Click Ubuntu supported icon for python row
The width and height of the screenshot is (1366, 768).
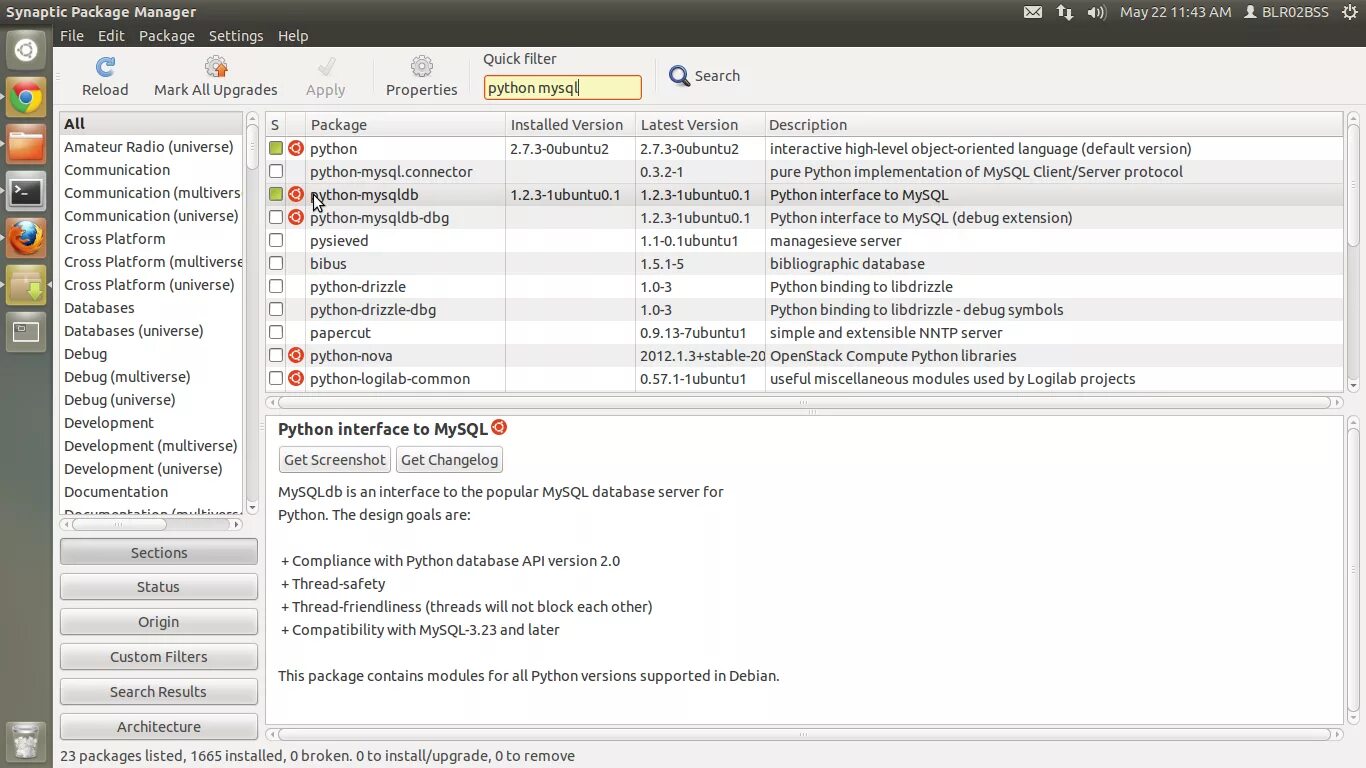click(x=296, y=148)
